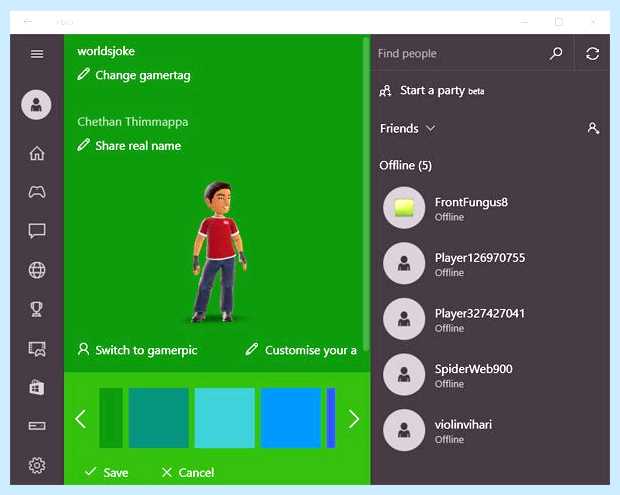Refresh the friends list

click(592, 54)
